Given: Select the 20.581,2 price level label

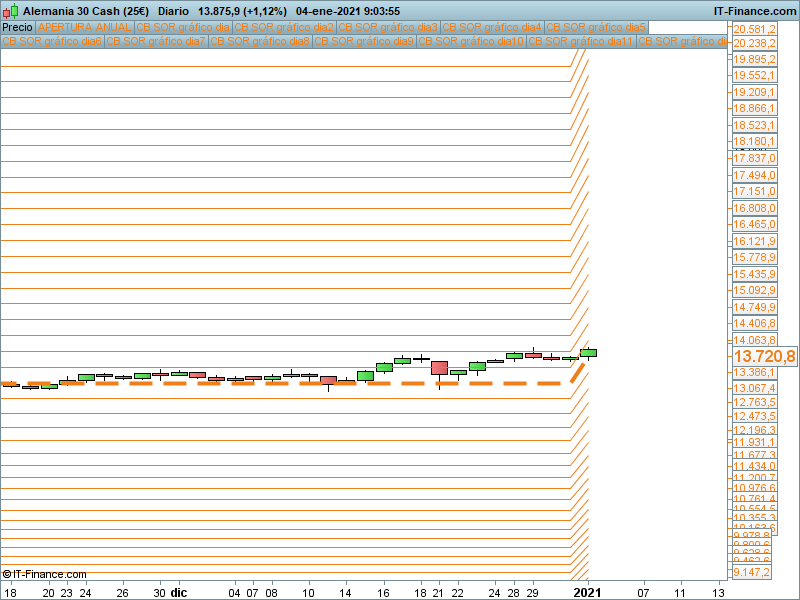Looking at the screenshot, I should point(755,30).
